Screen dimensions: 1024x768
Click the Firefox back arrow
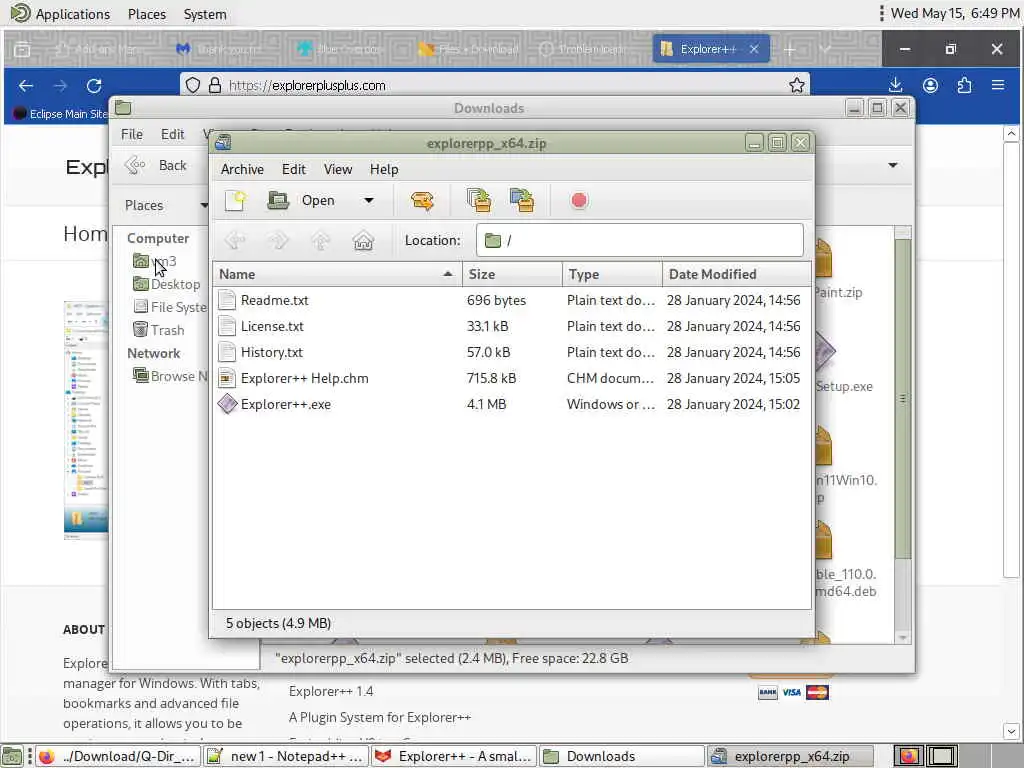(26, 86)
